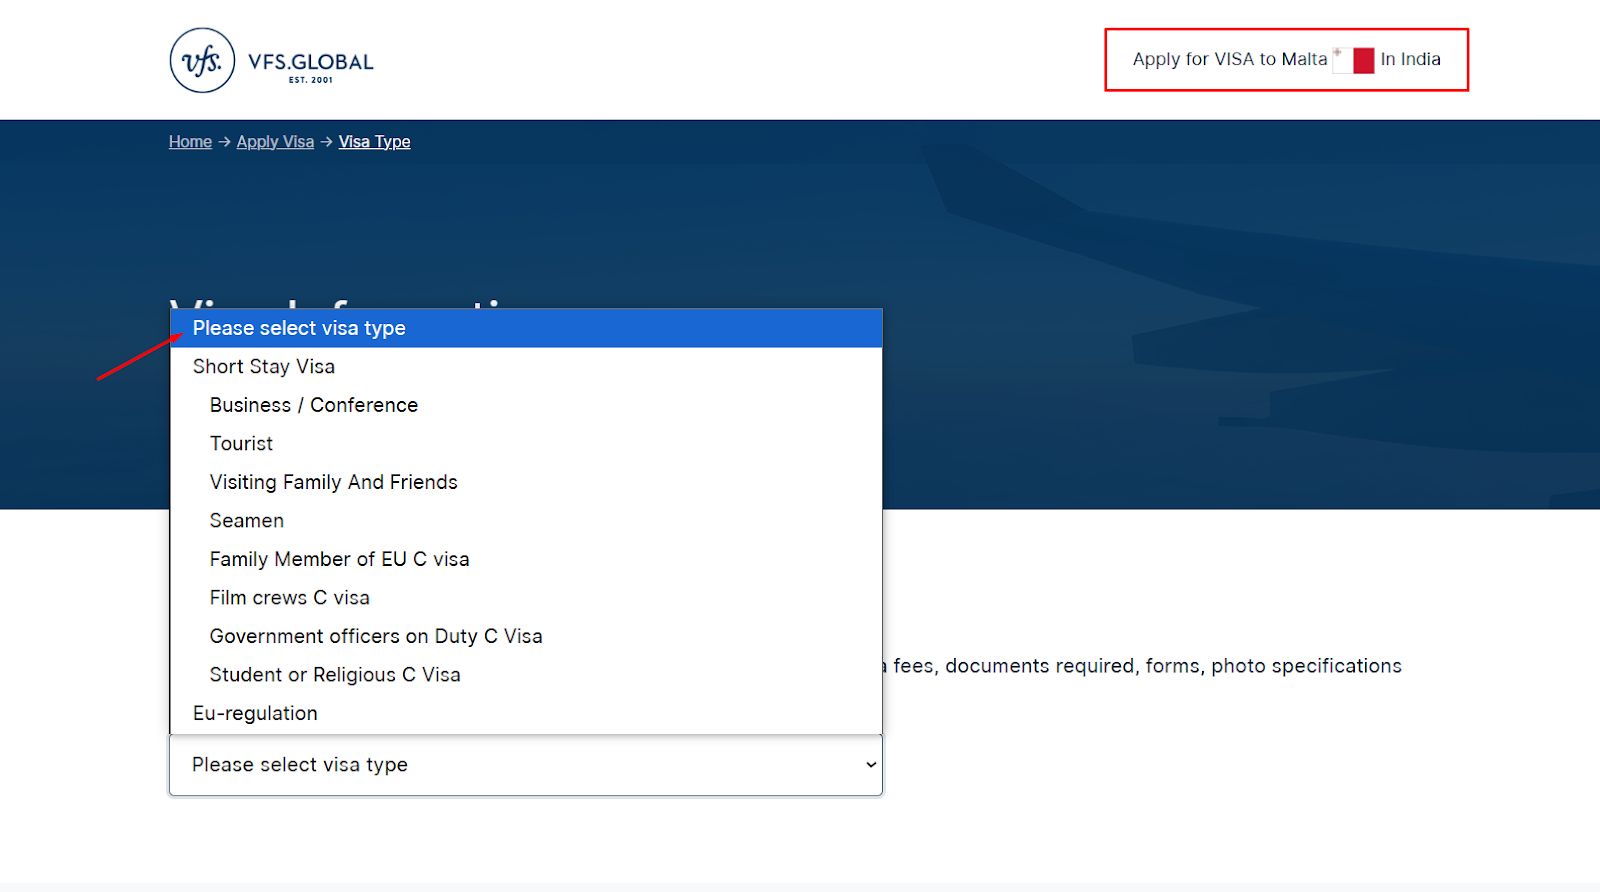
Task: Select Visiting Family And Friends
Action: pyautogui.click(x=526, y=482)
